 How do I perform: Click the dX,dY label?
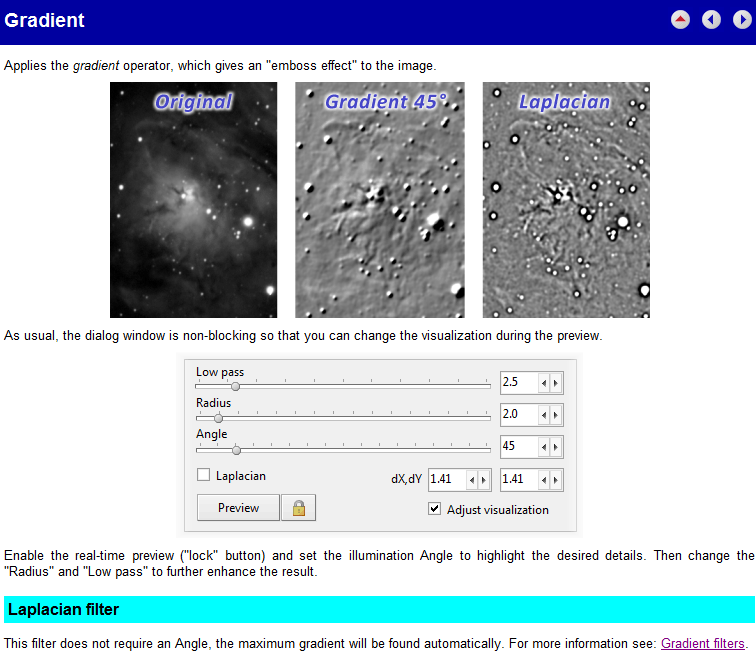point(406,479)
